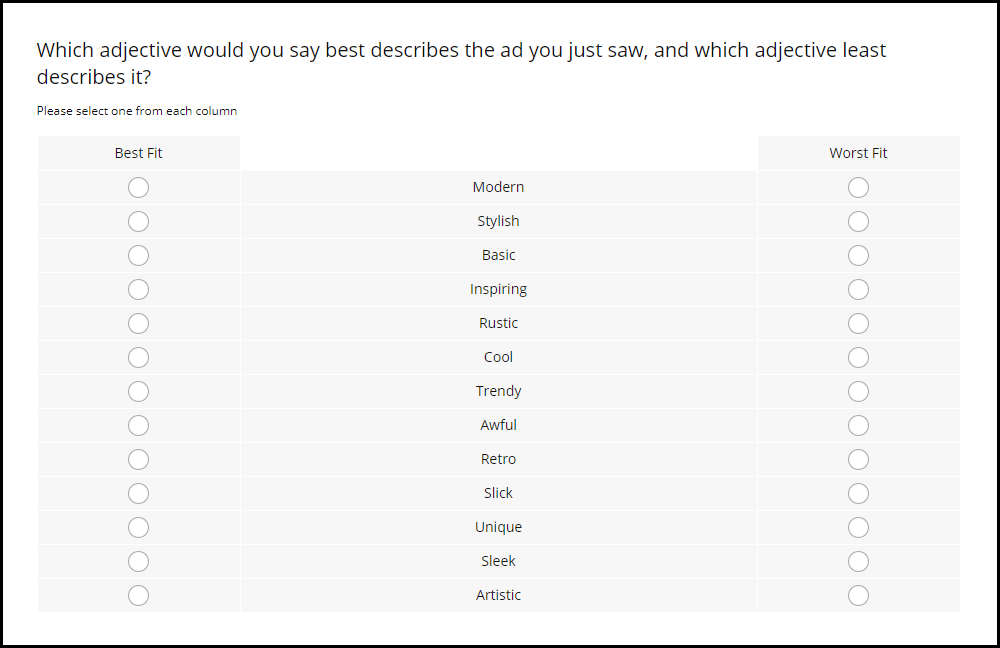
Task: Choose Stylish as Best Fit
Action: click(x=138, y=221)
